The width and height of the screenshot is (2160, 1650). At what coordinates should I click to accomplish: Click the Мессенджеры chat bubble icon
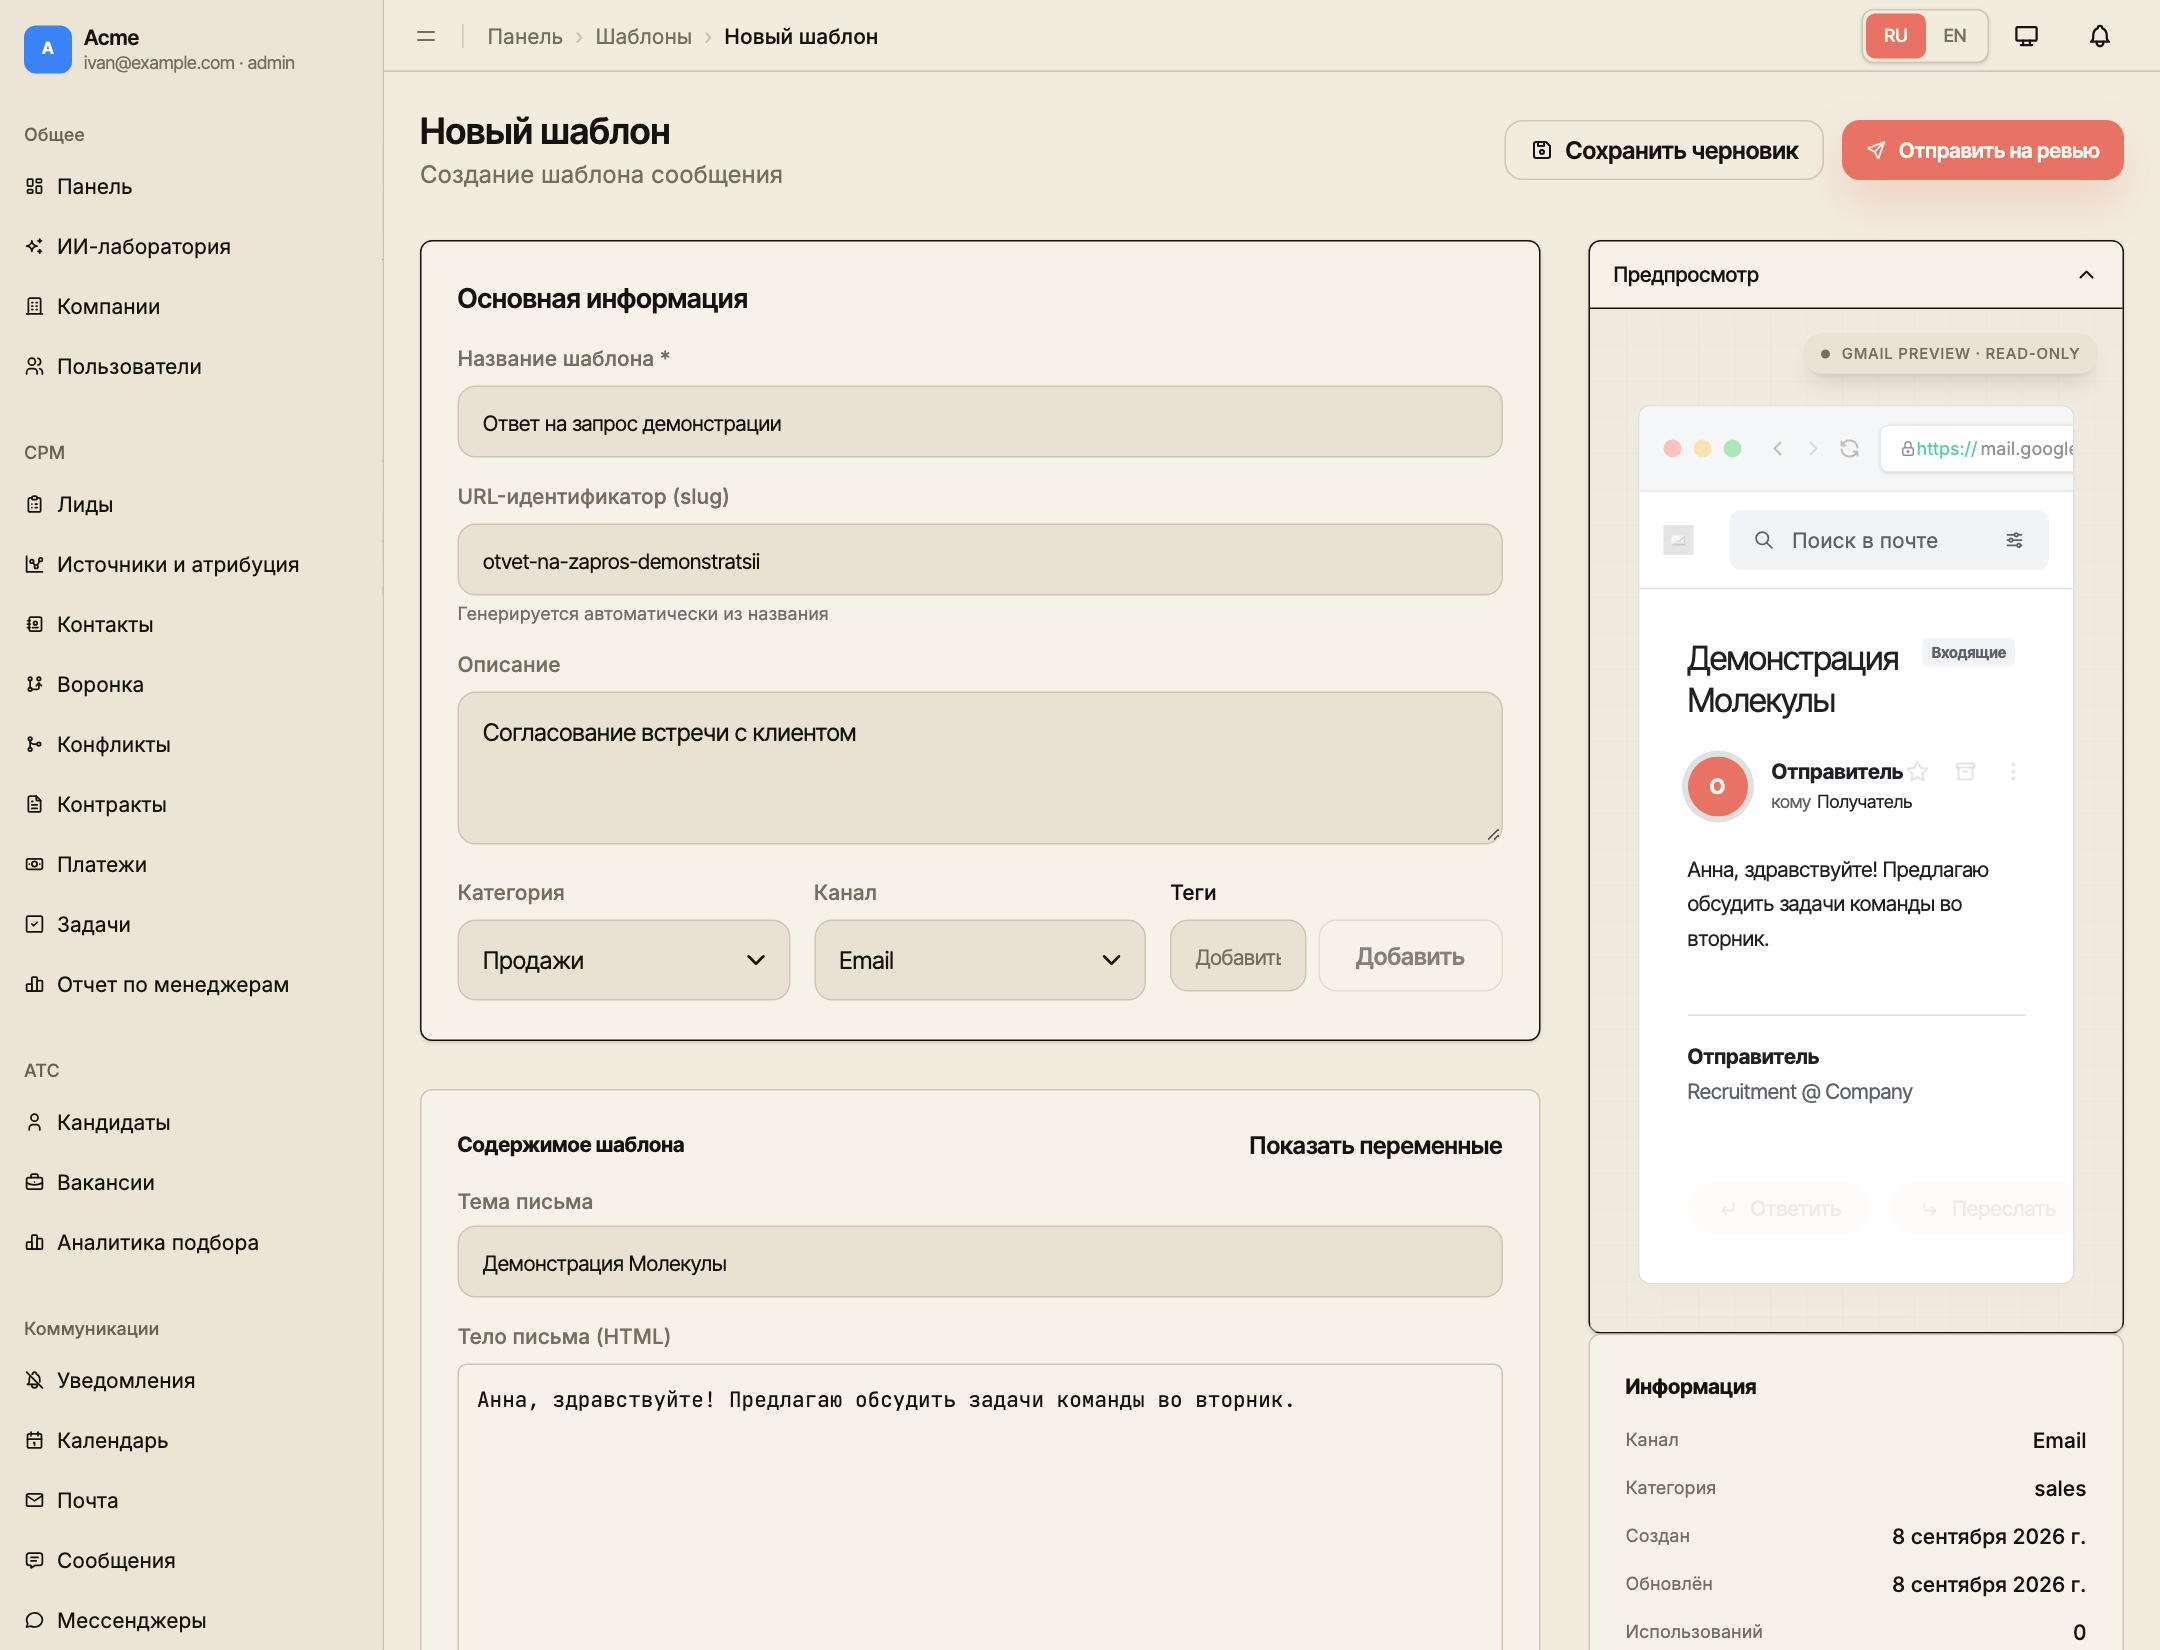[34, 1620]
